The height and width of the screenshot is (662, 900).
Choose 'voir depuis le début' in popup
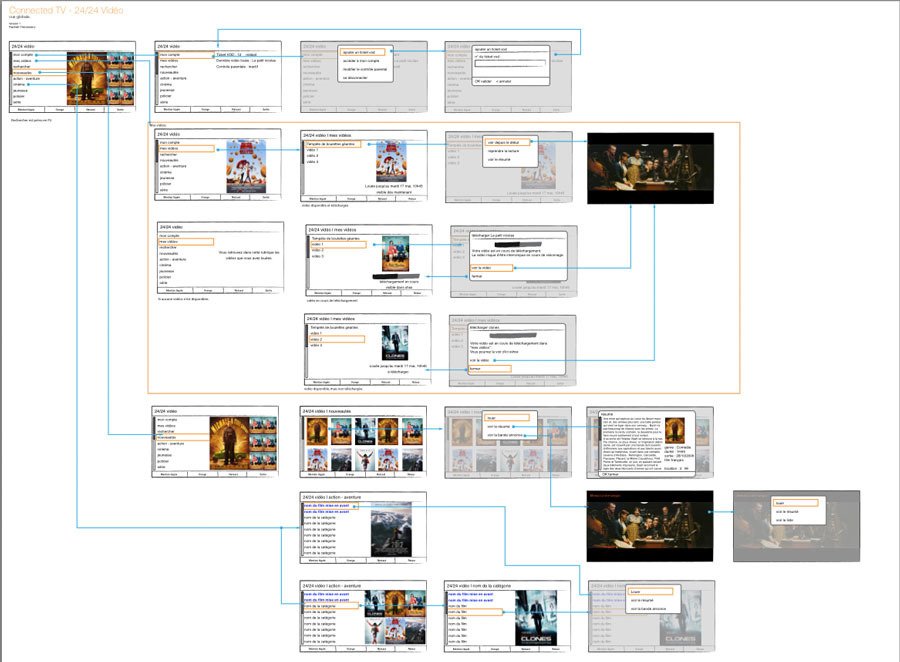click(512, 142)
